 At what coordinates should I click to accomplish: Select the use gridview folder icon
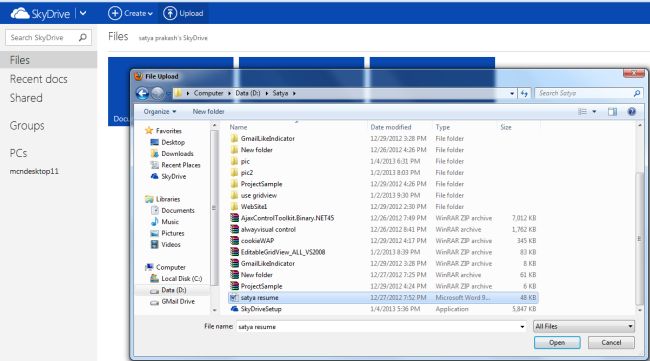pyautogui.click(x=235, y=195)
